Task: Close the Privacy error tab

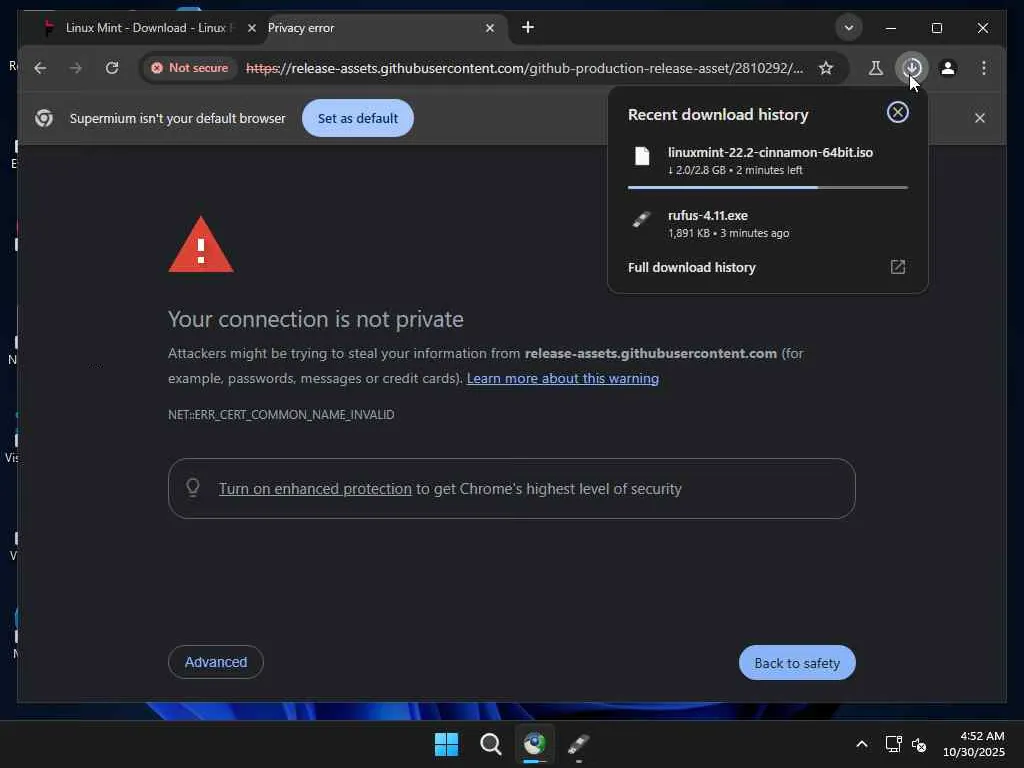Action: click(490, 28)
